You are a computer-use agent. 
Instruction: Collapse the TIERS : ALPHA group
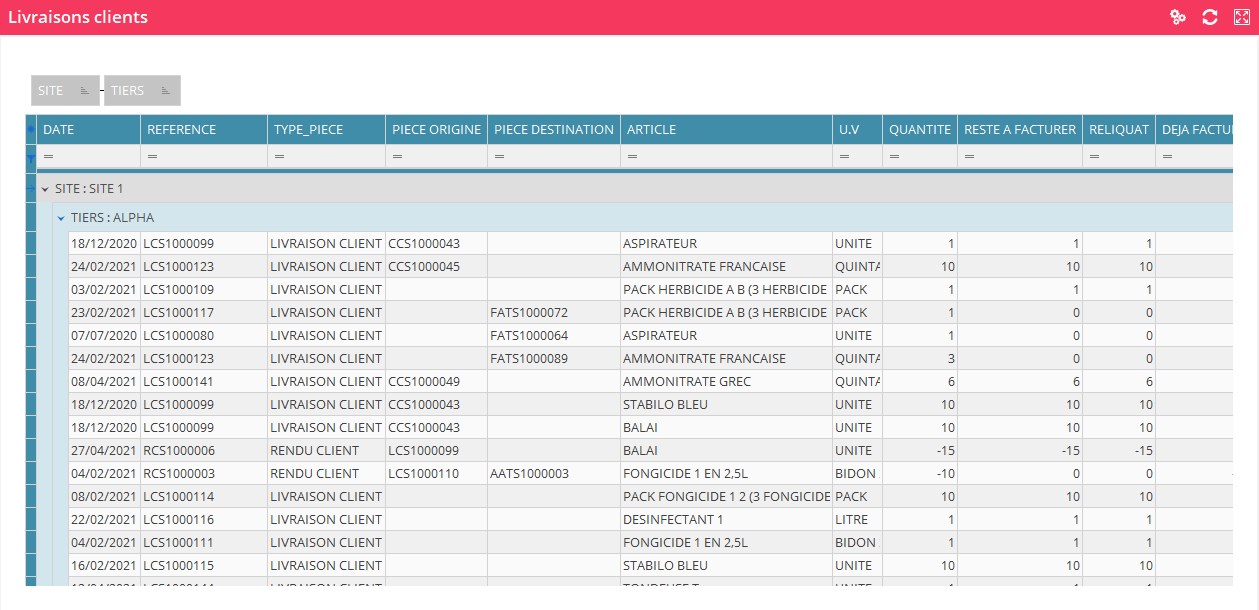coord(61,218)
